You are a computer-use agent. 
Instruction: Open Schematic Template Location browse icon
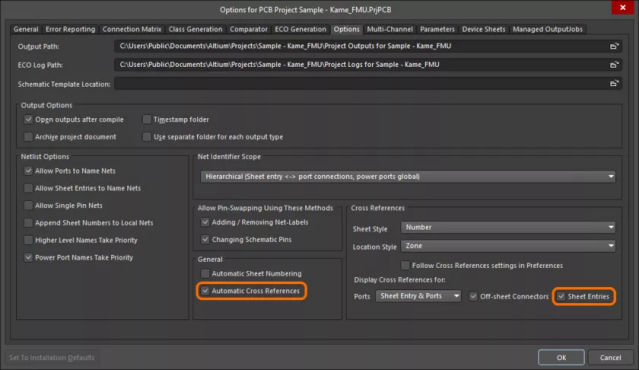(614, 84)
